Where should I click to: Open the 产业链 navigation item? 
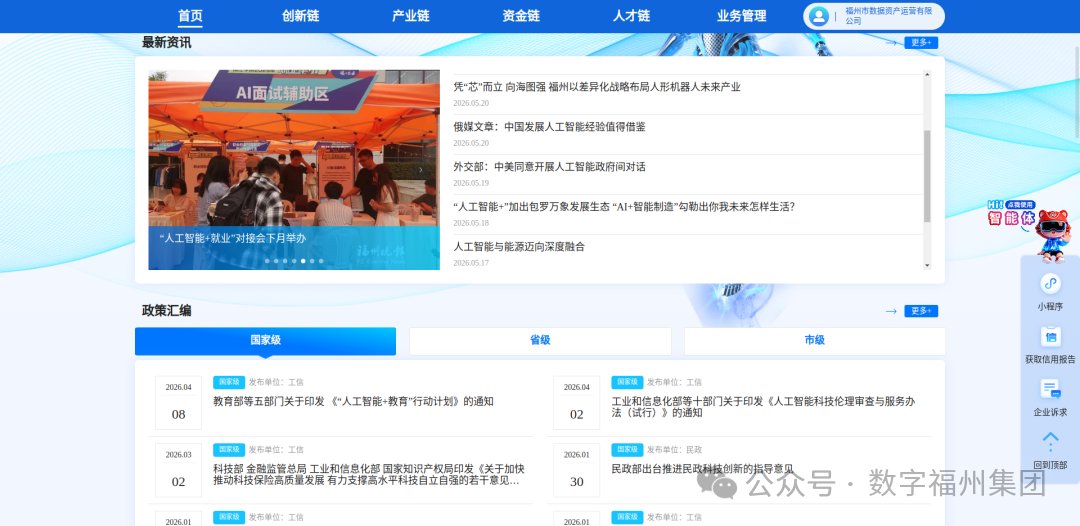point(411,16)
